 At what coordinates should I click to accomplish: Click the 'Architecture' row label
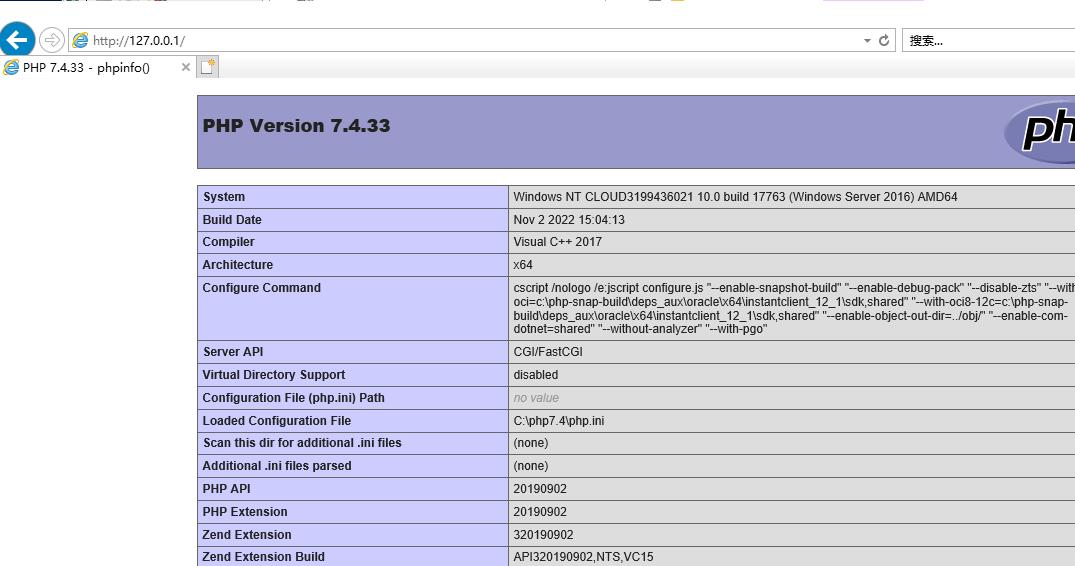[237, 264]
